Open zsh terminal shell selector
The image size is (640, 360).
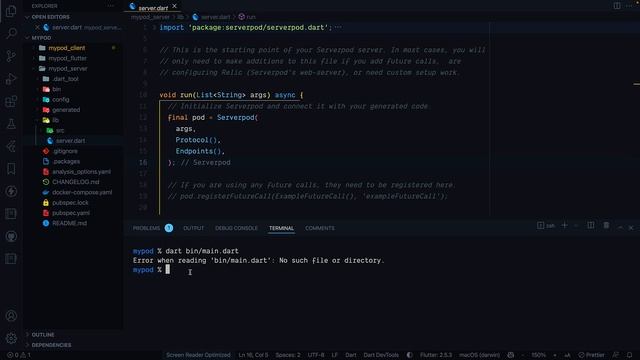(546, 225)
